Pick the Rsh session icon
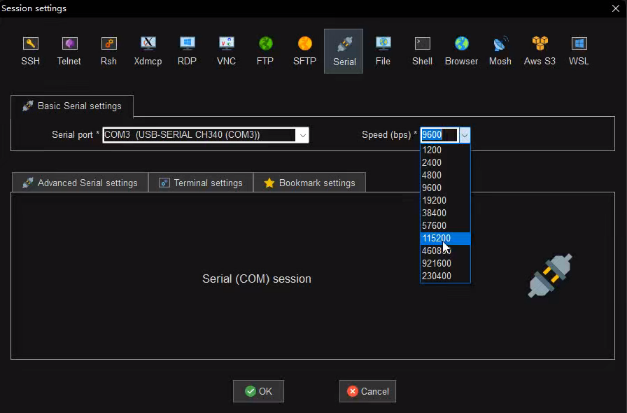This screenshot has width=627, height=413. [x=108, y=51]
